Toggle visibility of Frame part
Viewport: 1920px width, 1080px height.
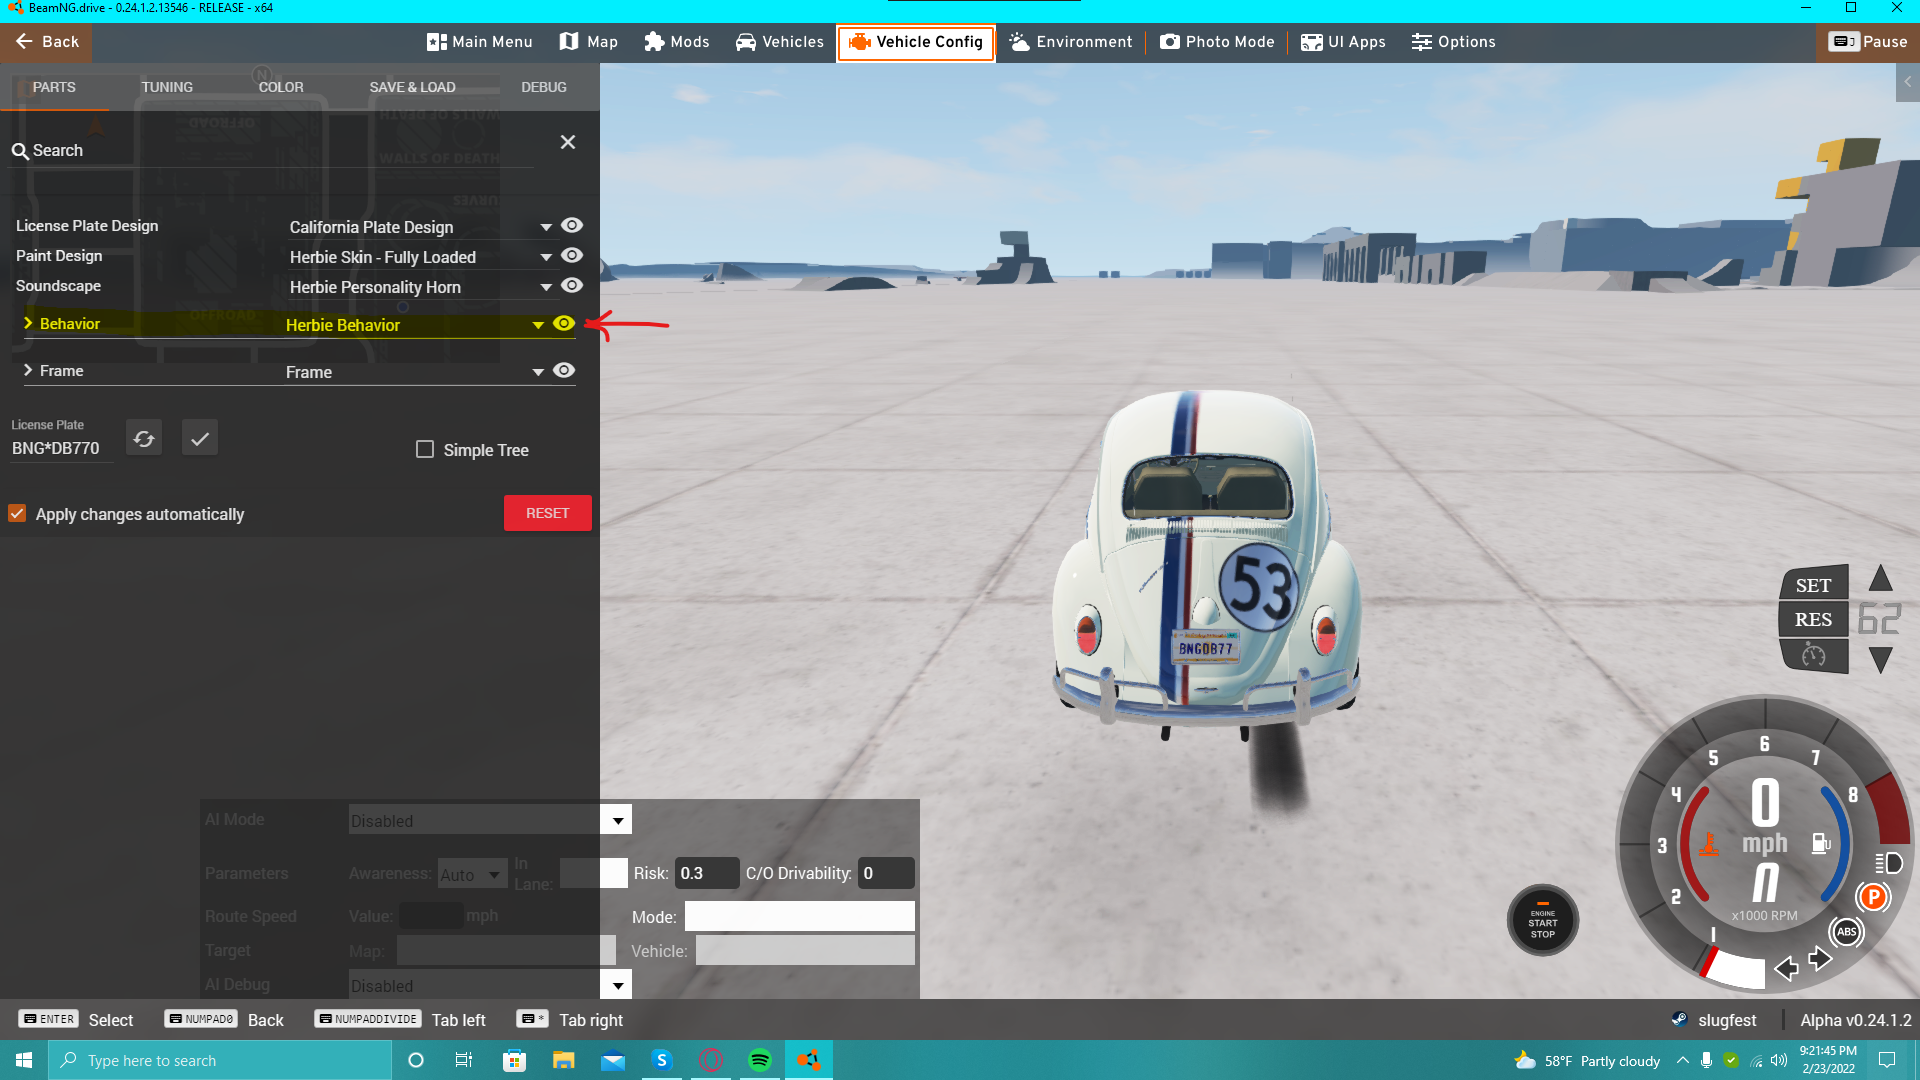564,371
